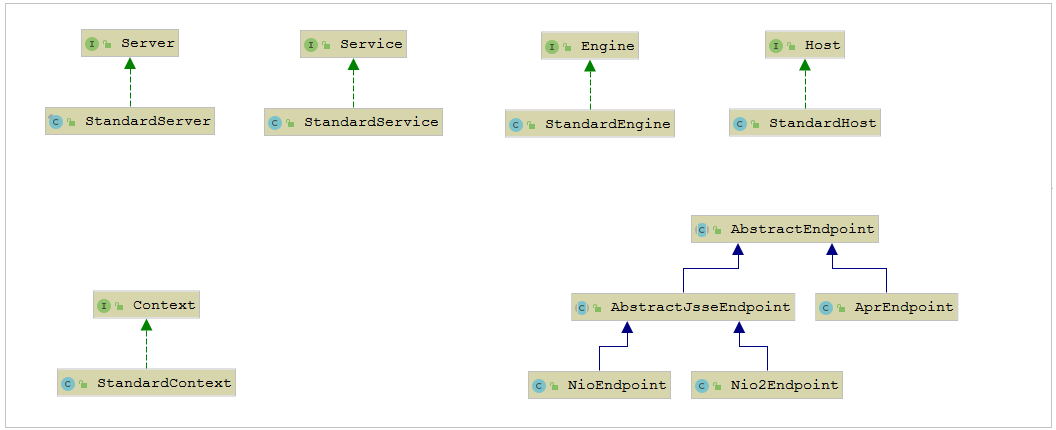The image size is (1056, 430).
Task: Click the class icon on the NioEndpoint node
Action: 539,385
